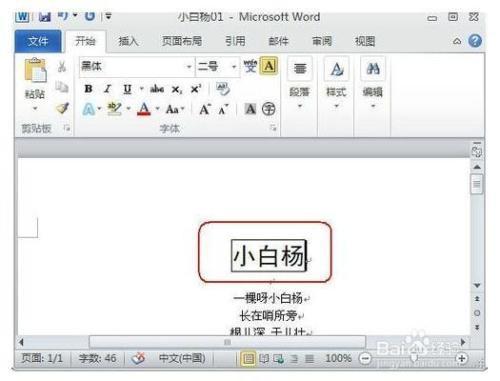The height and width of the screenshot is (381, 500).
Task: Open the Change Case dropdown arrow
Action: [x=183, y=109]
